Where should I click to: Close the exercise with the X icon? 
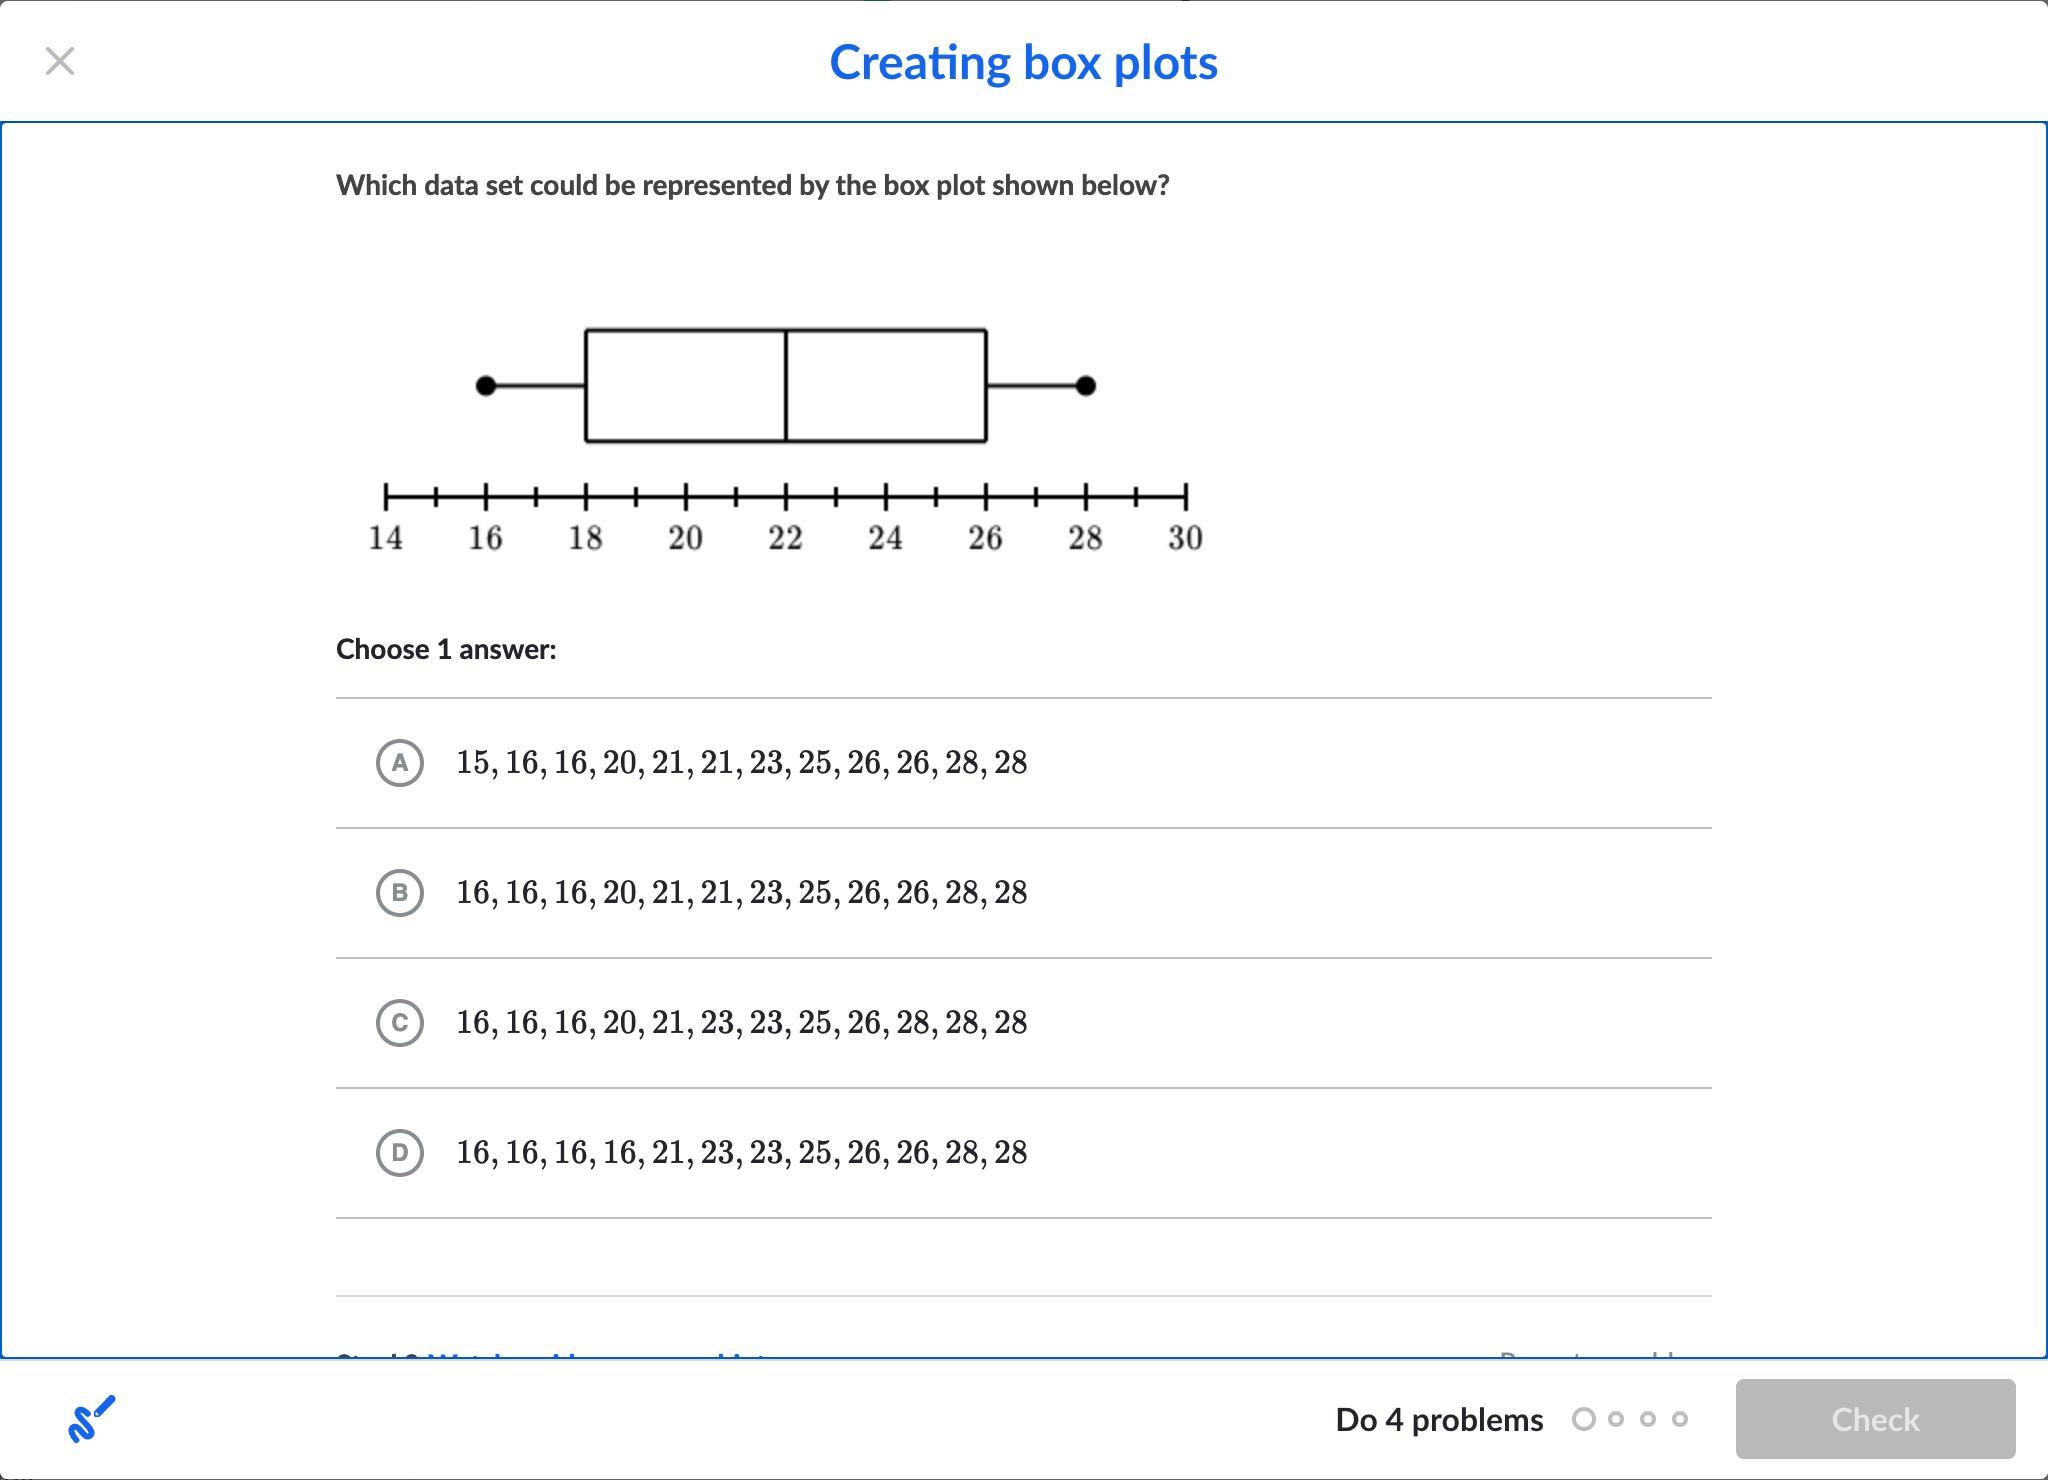[60, 62]
